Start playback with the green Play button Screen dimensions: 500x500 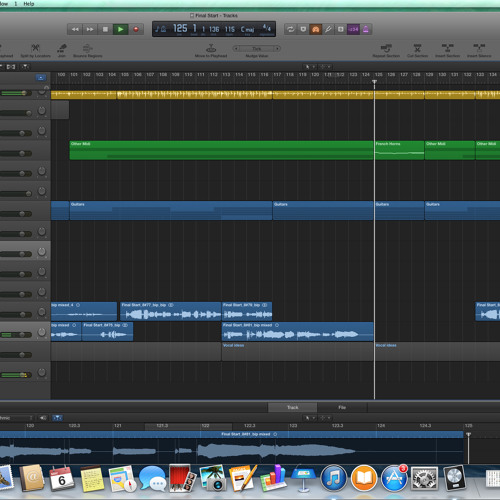[x=120, y=29]
